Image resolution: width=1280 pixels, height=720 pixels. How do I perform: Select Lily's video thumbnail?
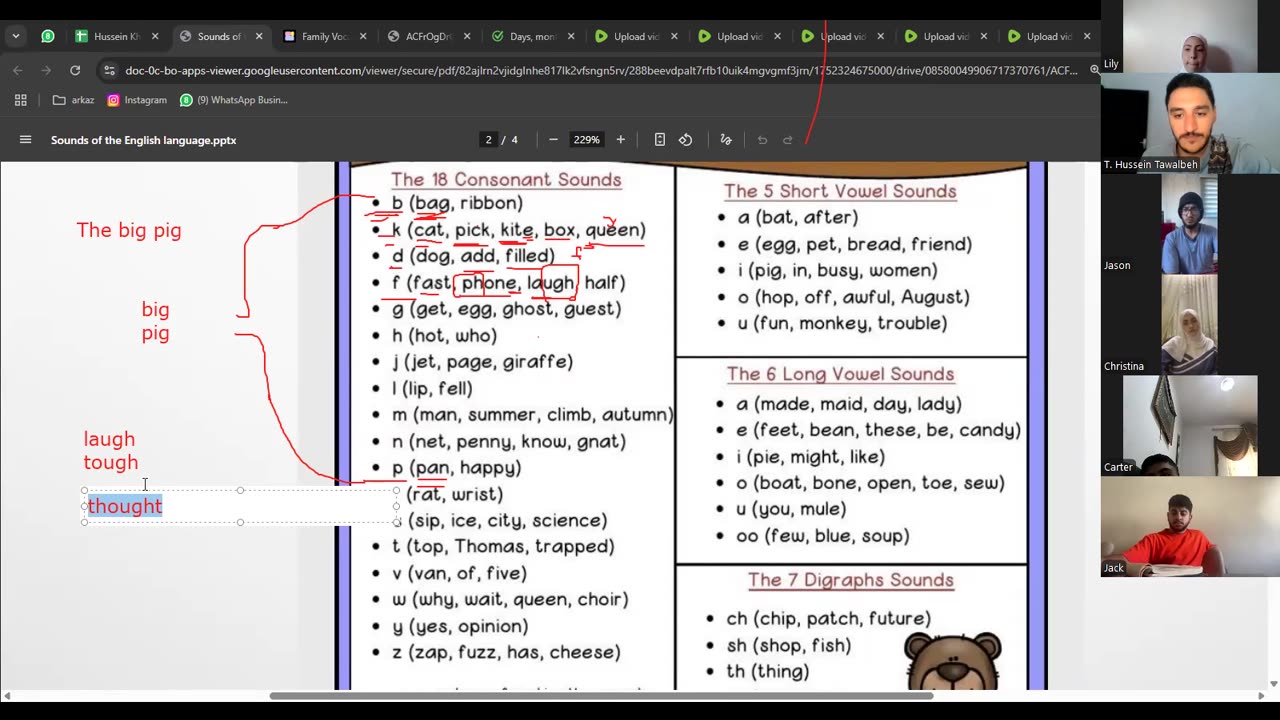tap(1190, 37)
